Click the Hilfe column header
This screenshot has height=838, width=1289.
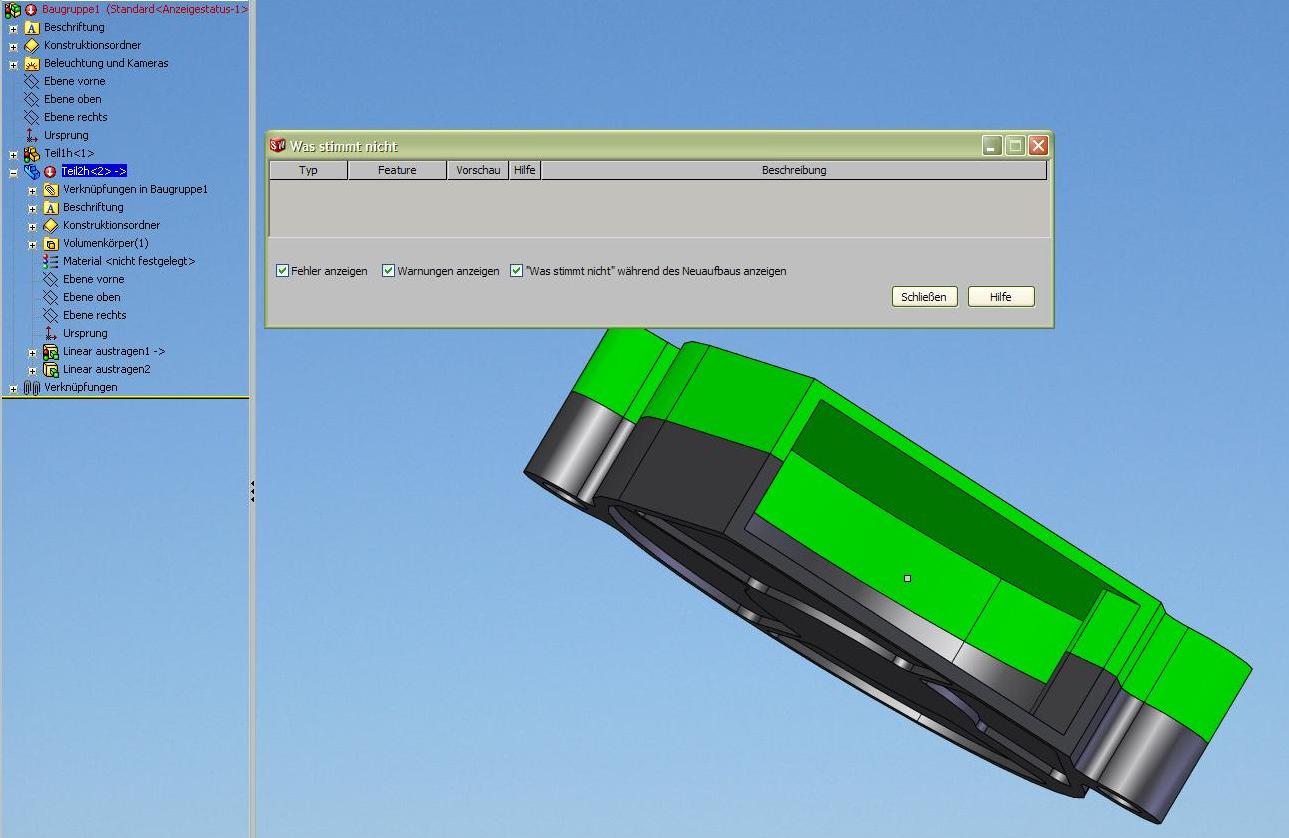point(525,170)
